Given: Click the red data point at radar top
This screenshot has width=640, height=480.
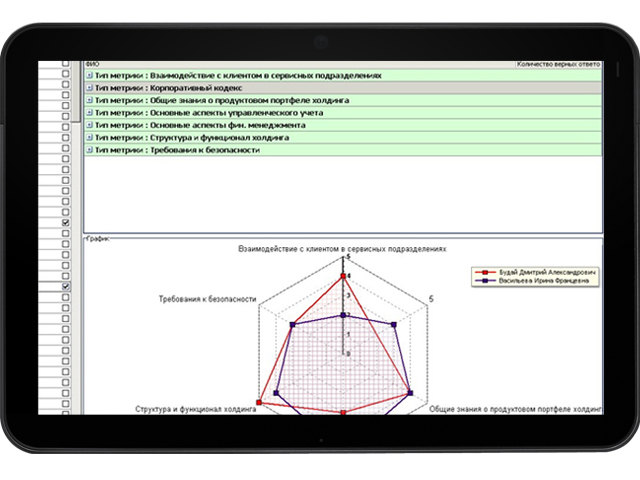Looking at the screenshot, I should click(x=343, y=276).
